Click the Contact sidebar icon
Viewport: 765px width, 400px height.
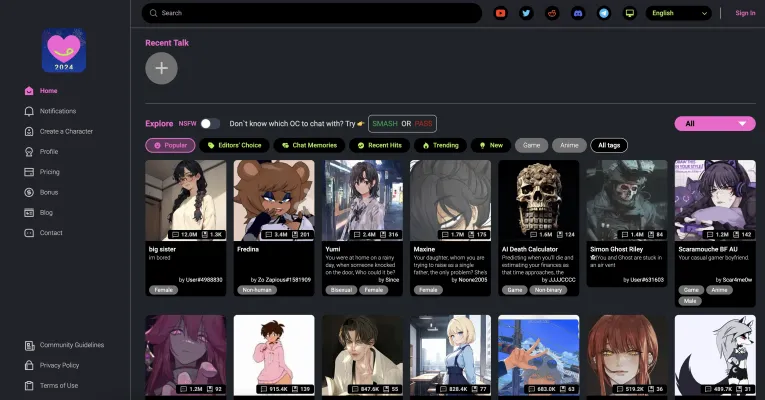point(29,233)
